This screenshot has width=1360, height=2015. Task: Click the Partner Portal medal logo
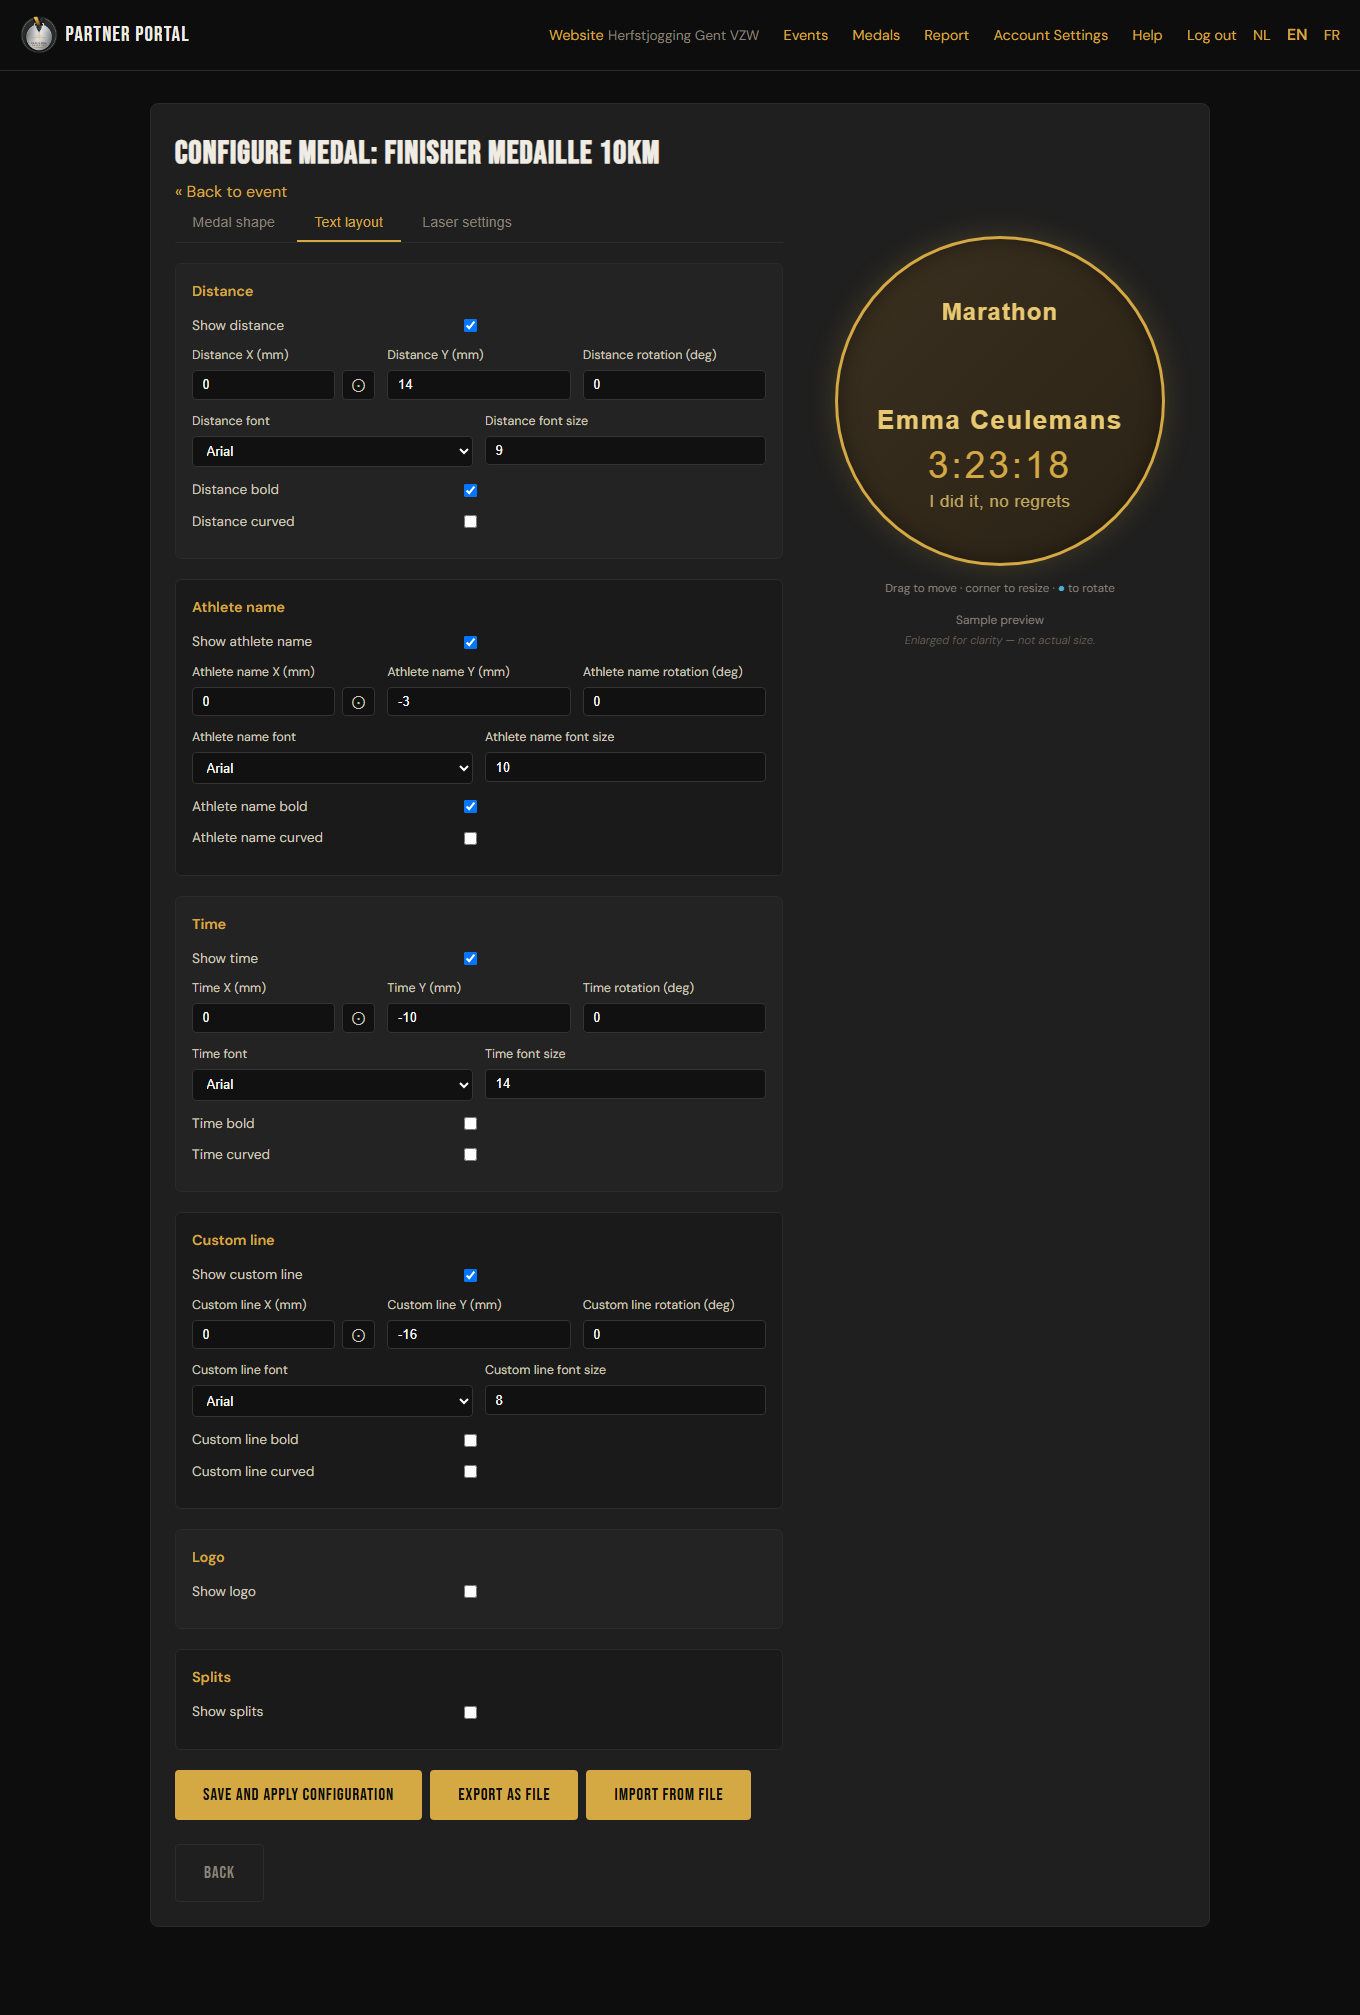coord(39,35)
